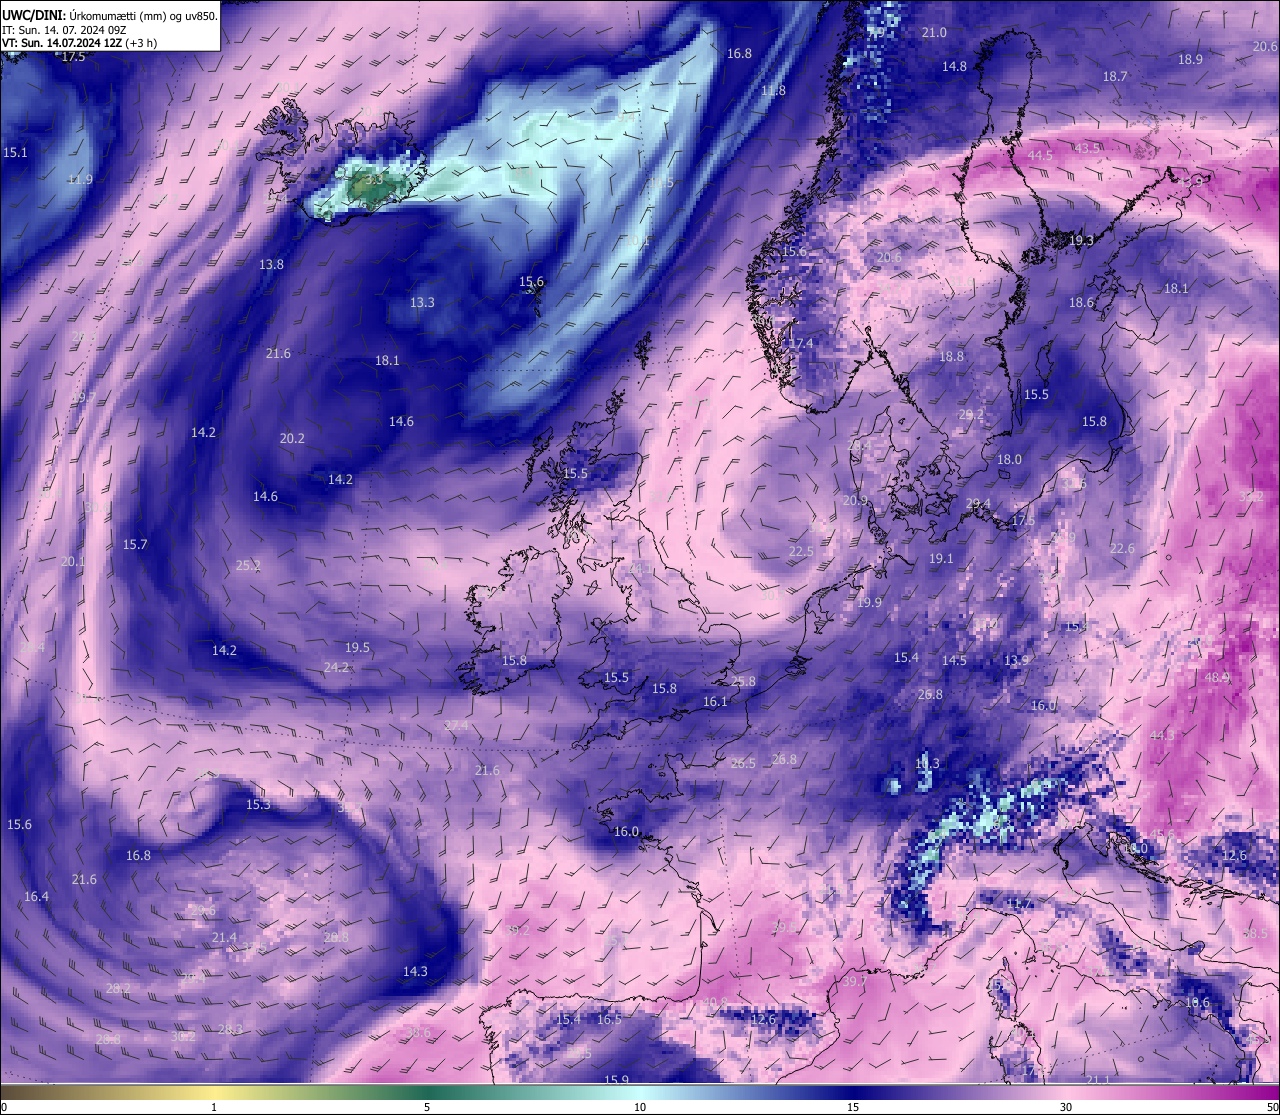Click the 14.8 value near the map top
Viewport: 1280px width, 1115px height.
click(x=955, y=67)
